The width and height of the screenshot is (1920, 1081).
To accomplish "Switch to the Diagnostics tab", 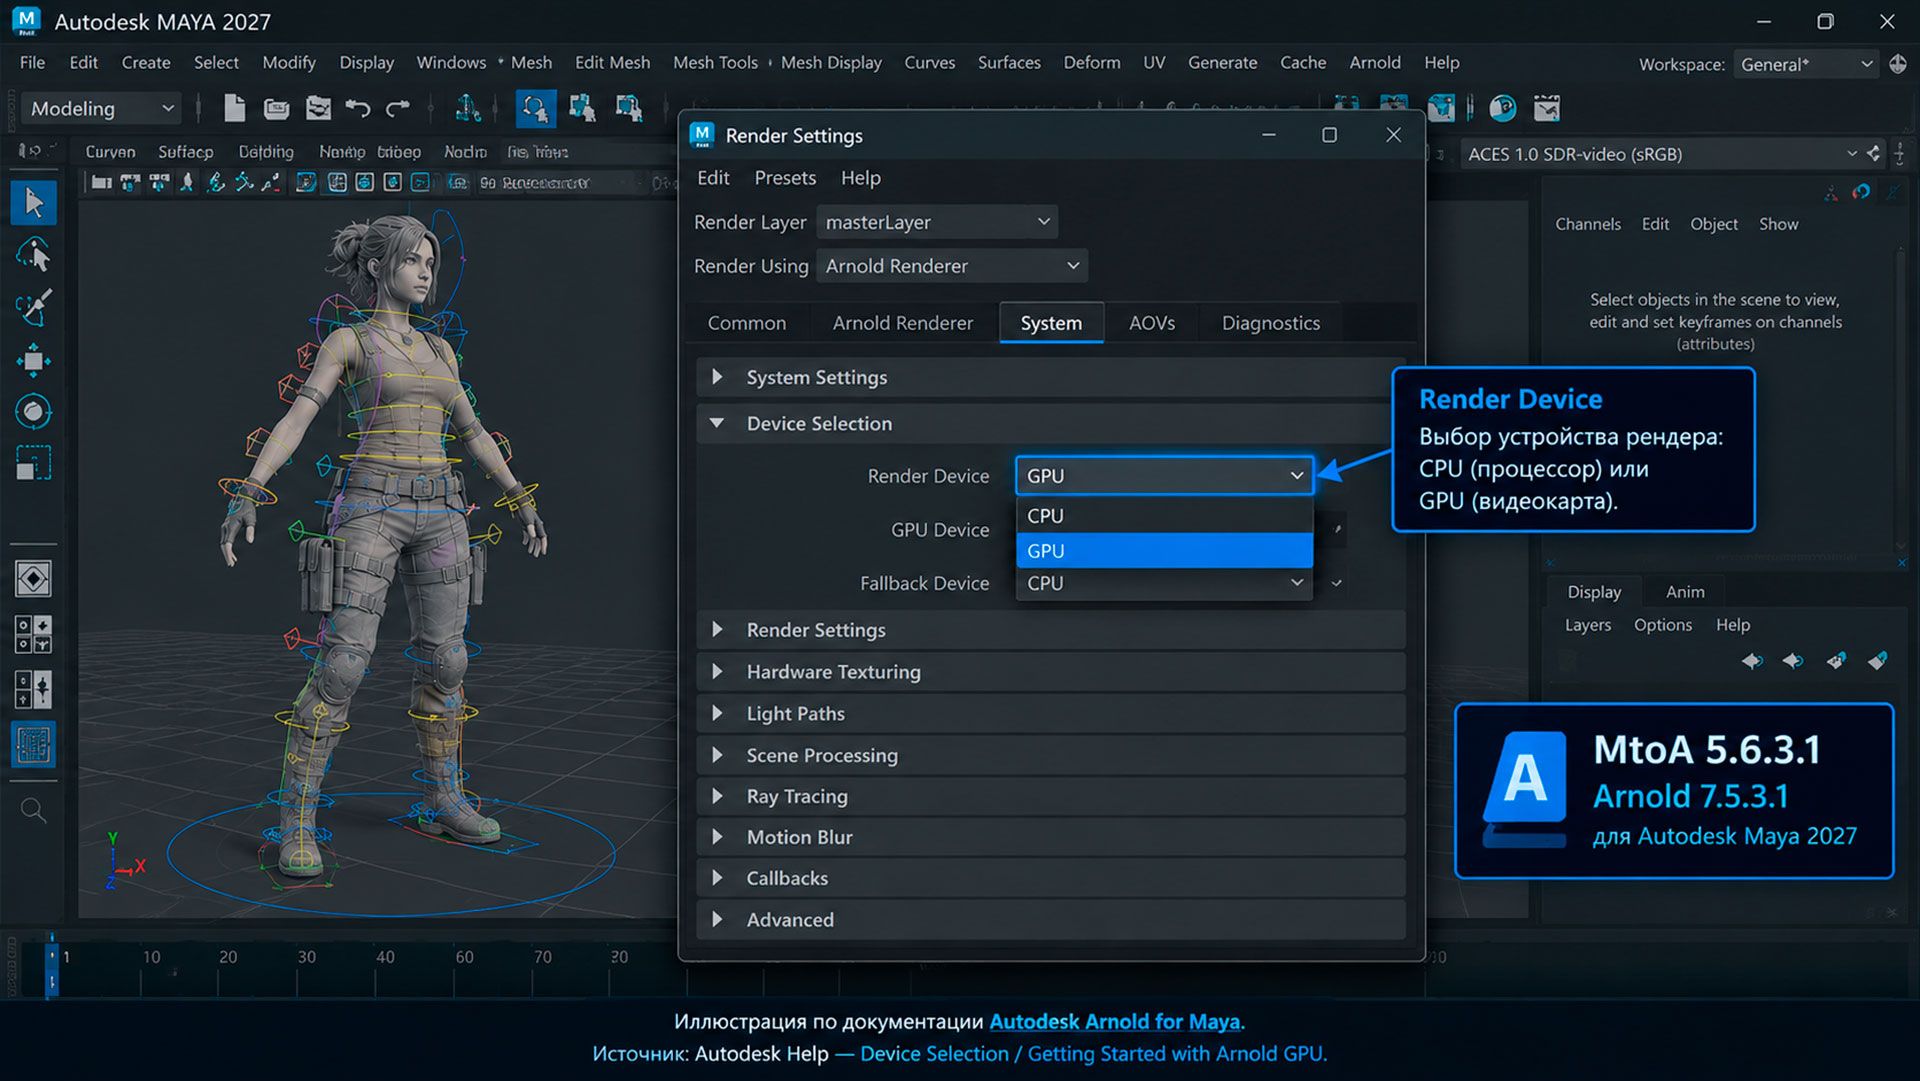I will click(1270, 323).
